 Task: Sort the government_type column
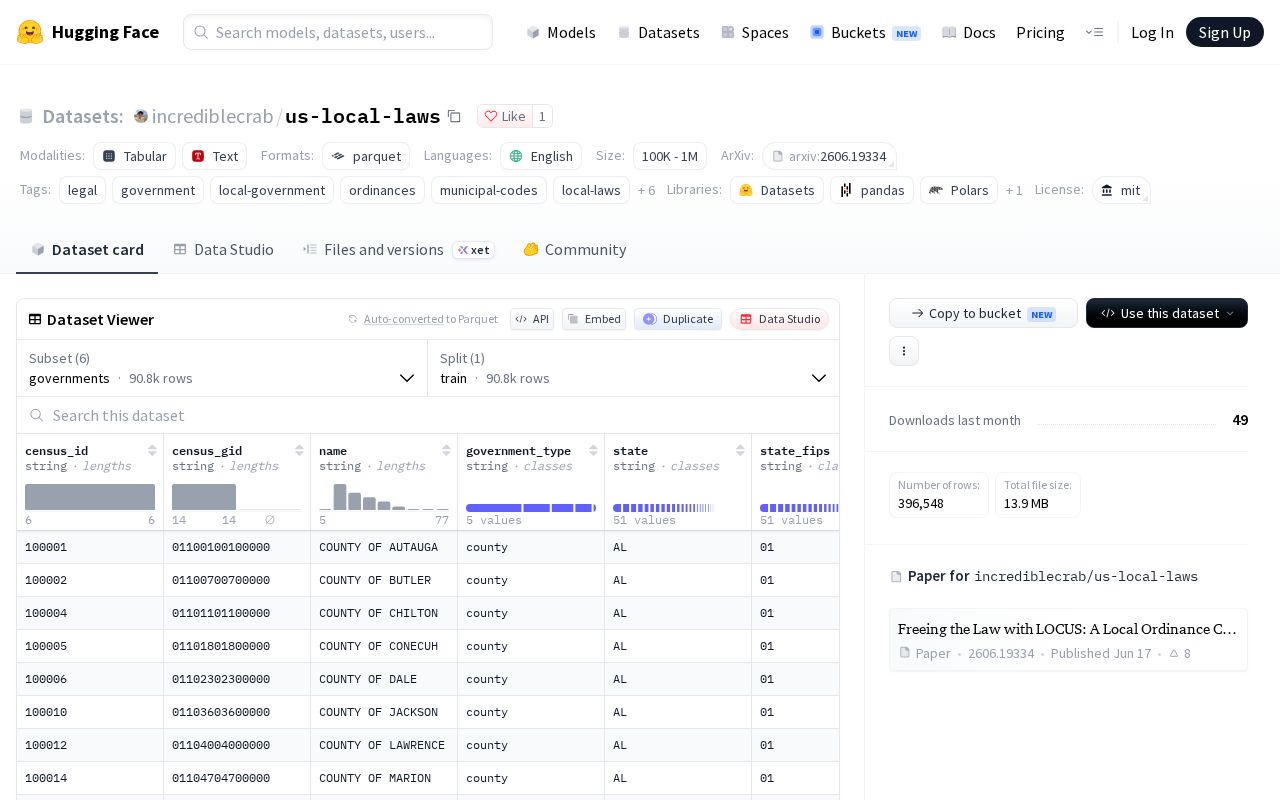point(593,451)
